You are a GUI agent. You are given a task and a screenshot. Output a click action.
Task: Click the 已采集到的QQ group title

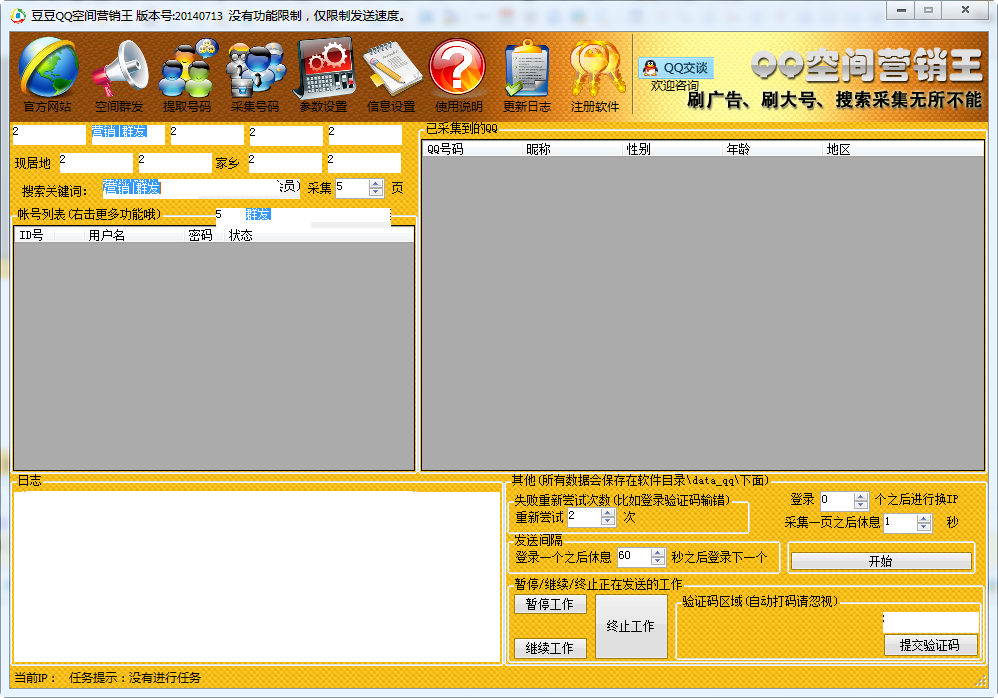(461, 129)
